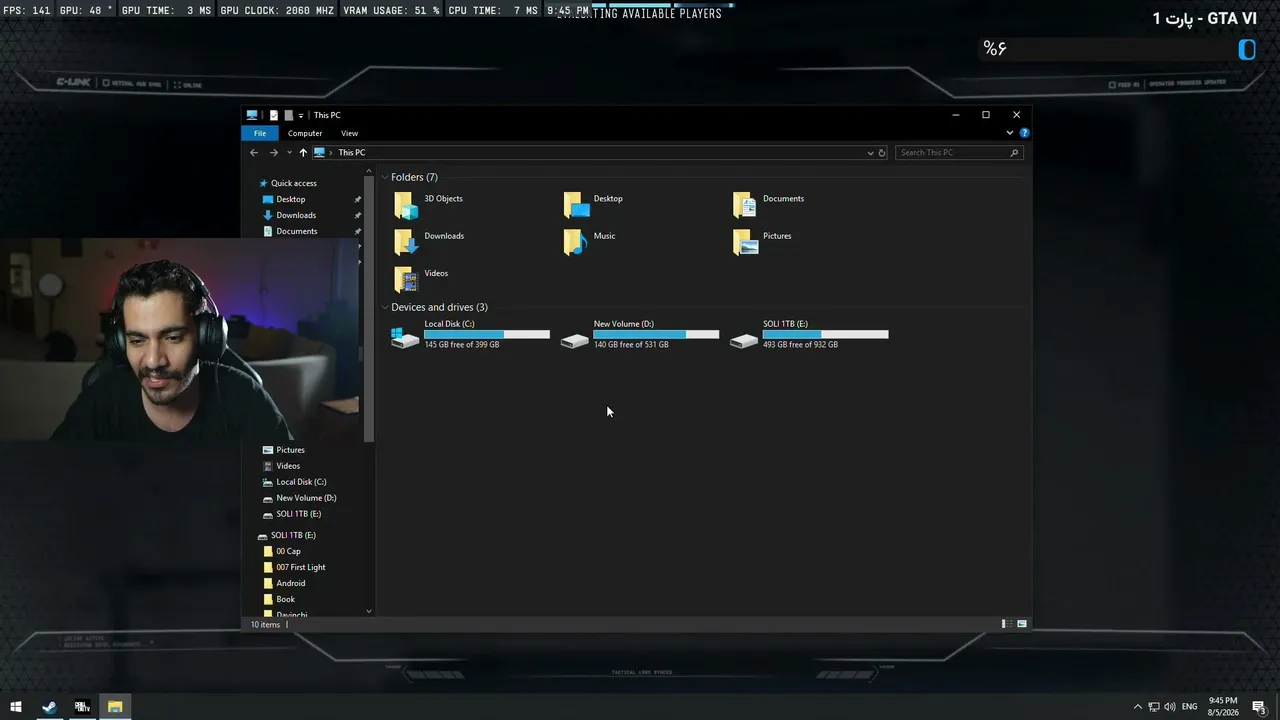This screenshot has width=1280, height=720.
Task: Click the search magnifier icon
Action: 1014,153
